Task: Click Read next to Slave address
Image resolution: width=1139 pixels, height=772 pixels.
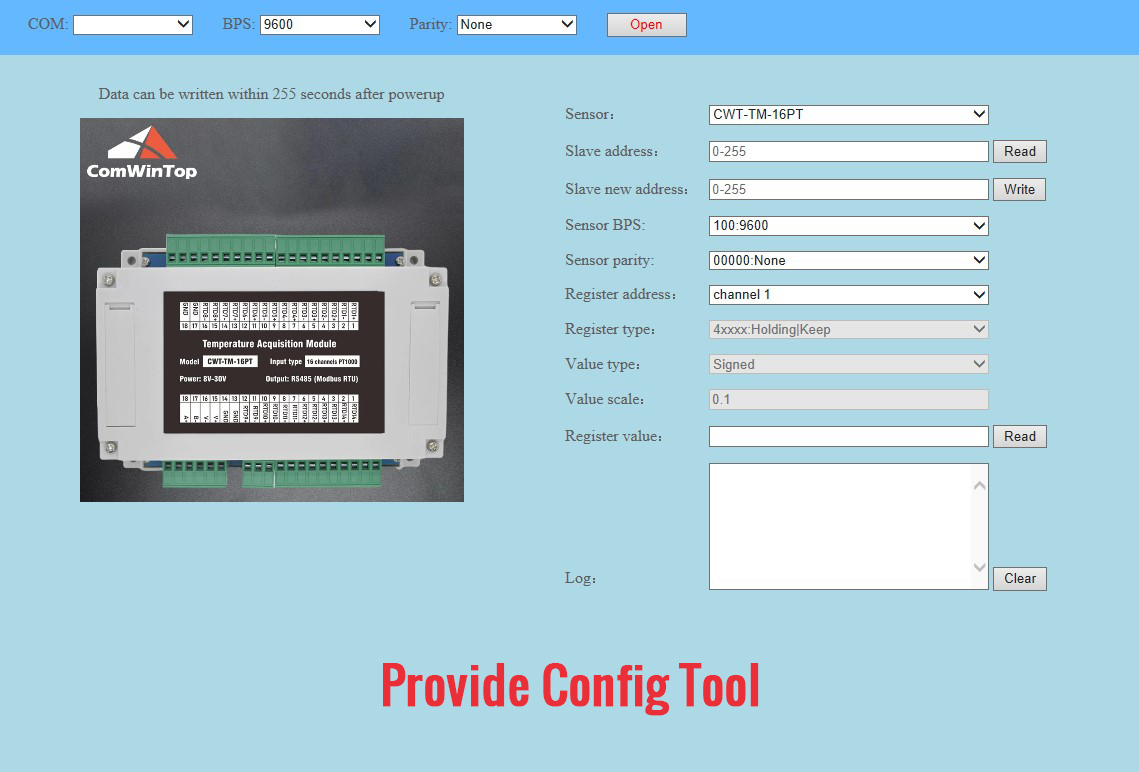Action: pyautogui.click(x=1020, y=151)
